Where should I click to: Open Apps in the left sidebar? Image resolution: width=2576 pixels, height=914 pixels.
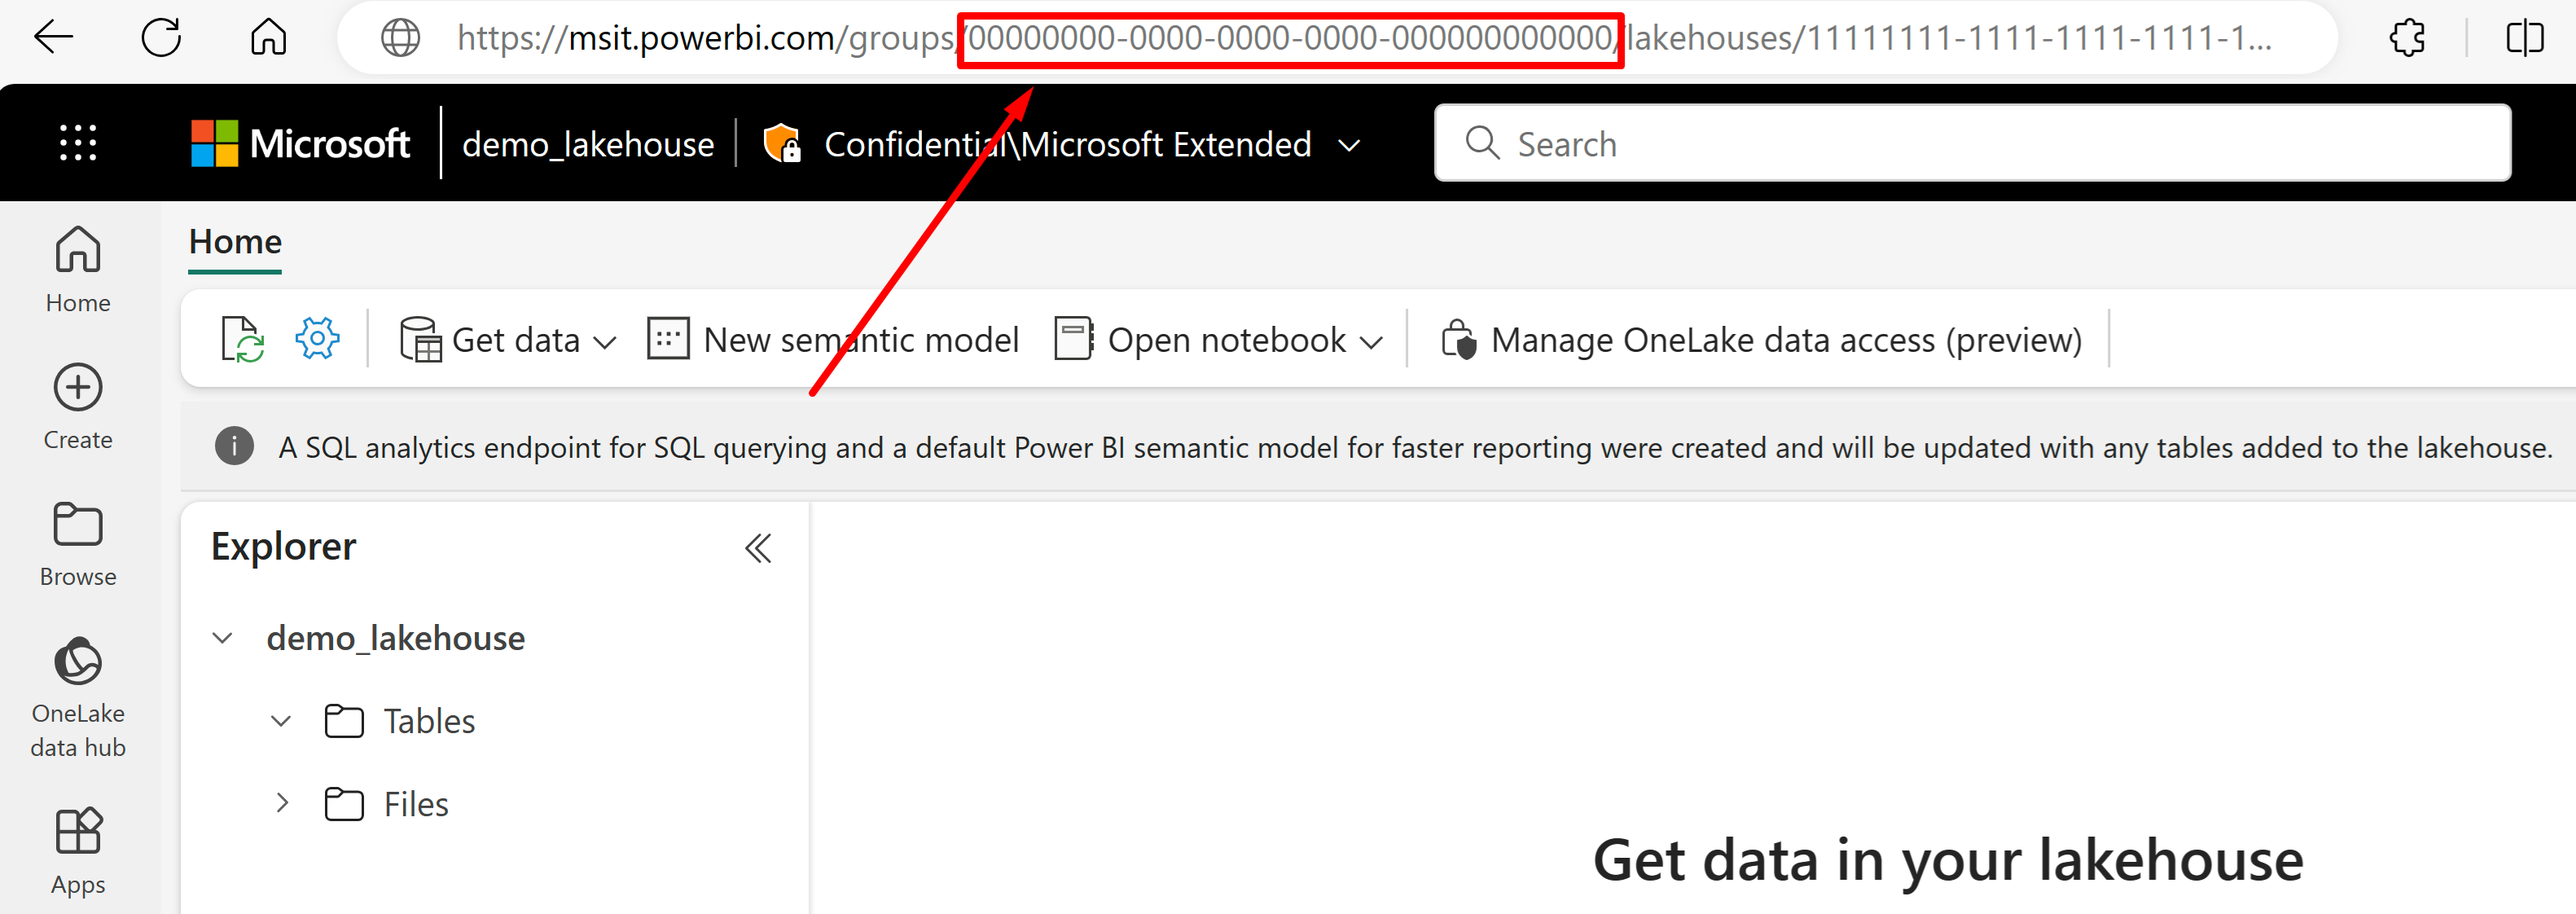(78, 851)
